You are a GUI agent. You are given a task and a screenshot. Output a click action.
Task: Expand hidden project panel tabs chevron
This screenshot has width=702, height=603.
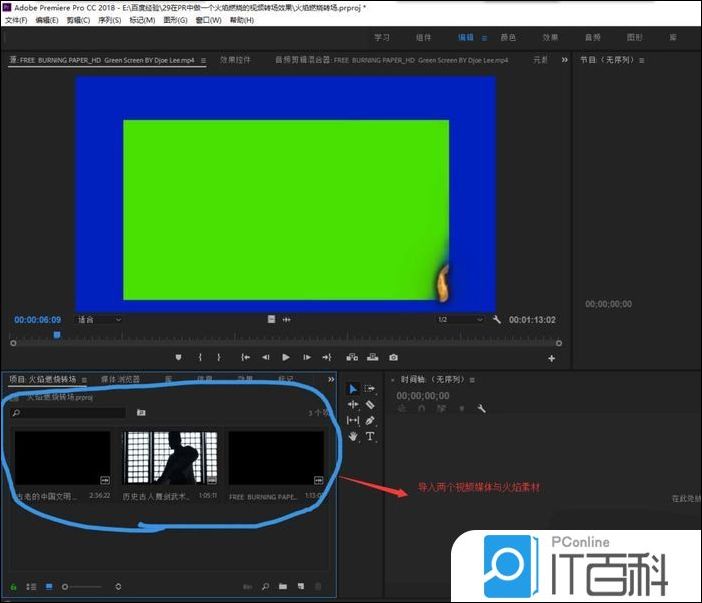point(329,380)
